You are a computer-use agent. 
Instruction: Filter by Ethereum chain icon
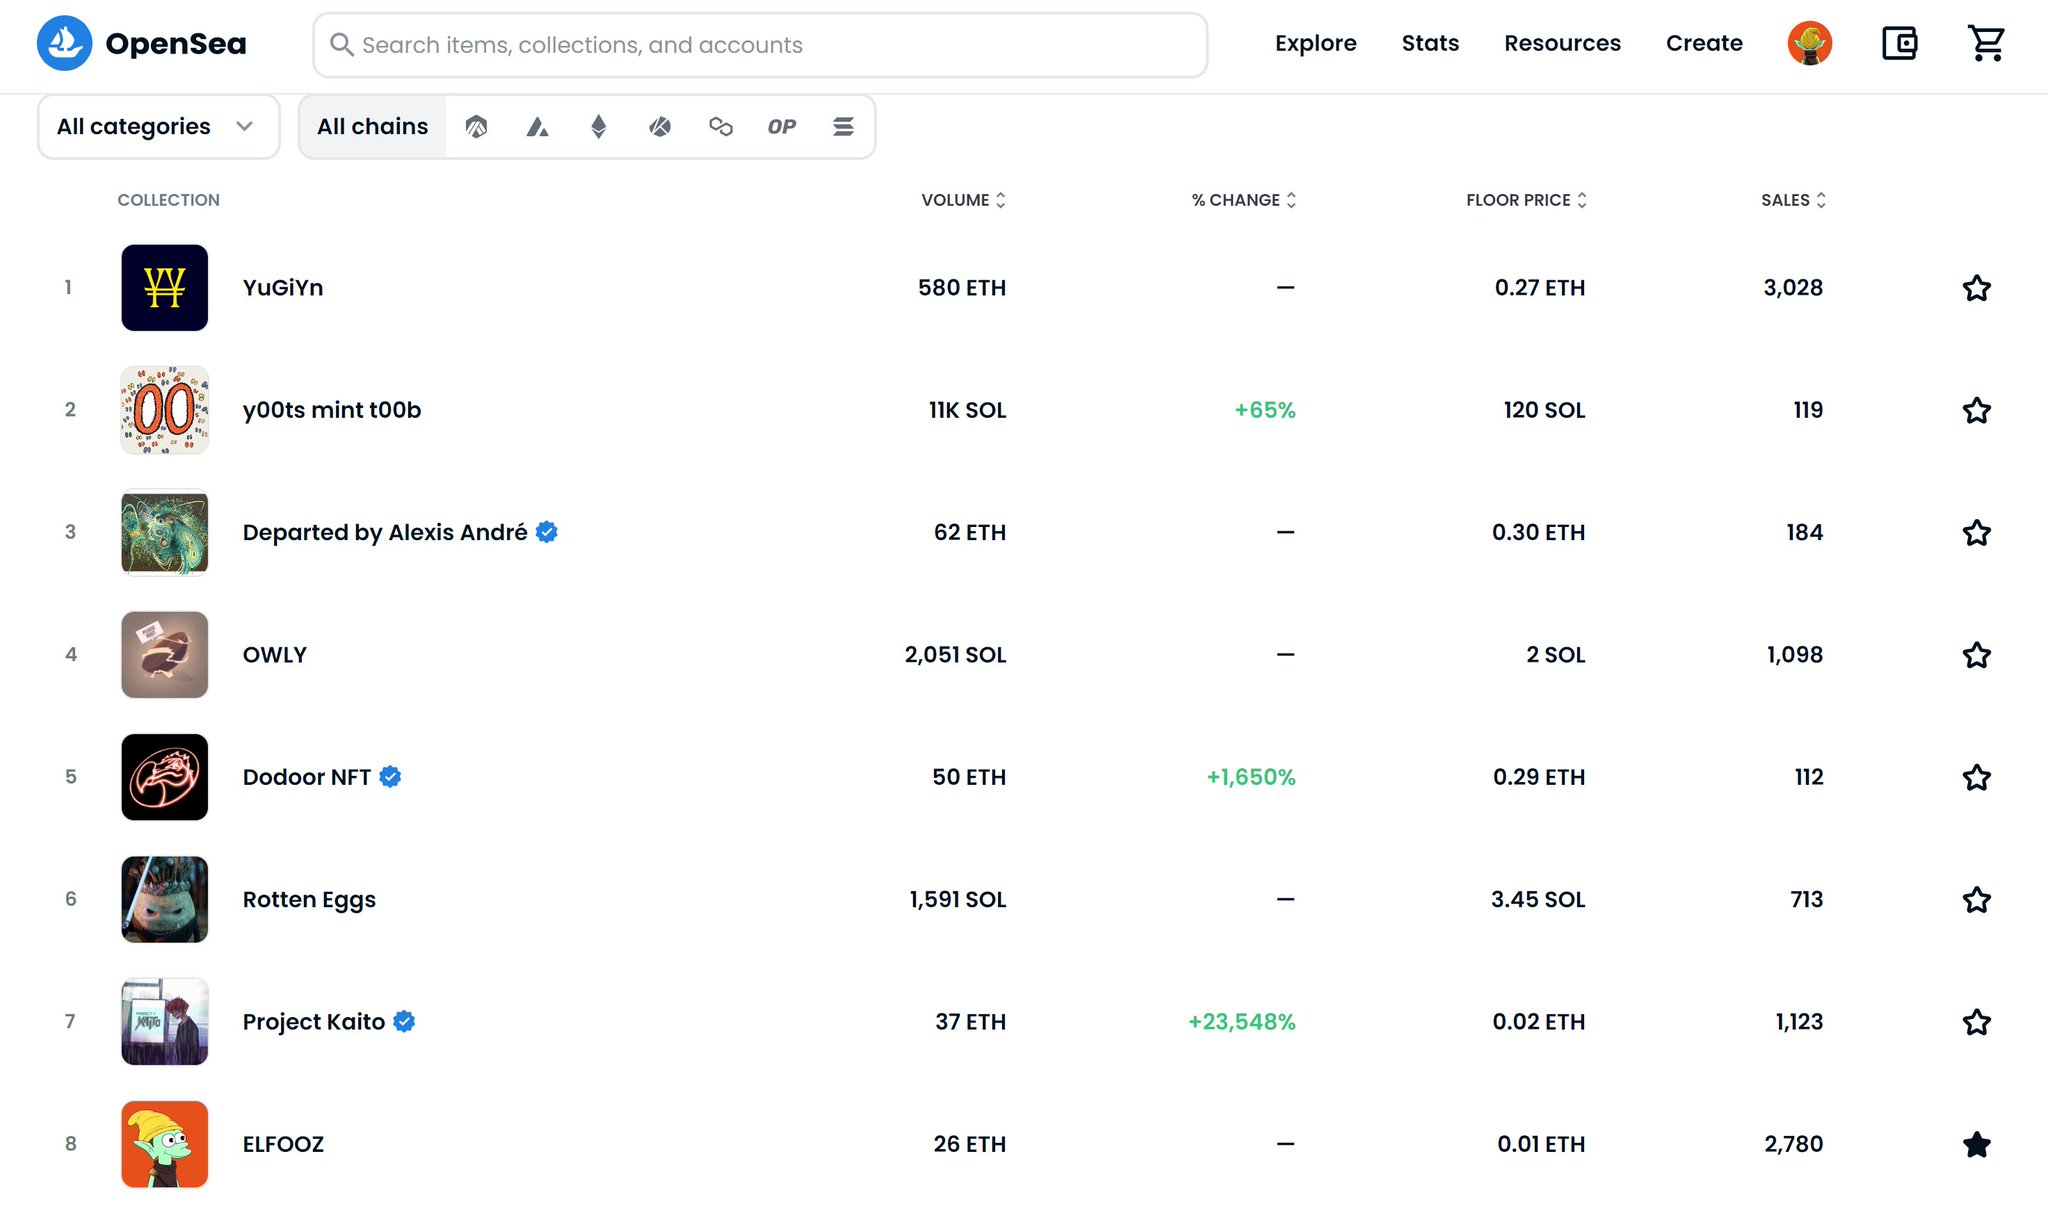(599, 127)
